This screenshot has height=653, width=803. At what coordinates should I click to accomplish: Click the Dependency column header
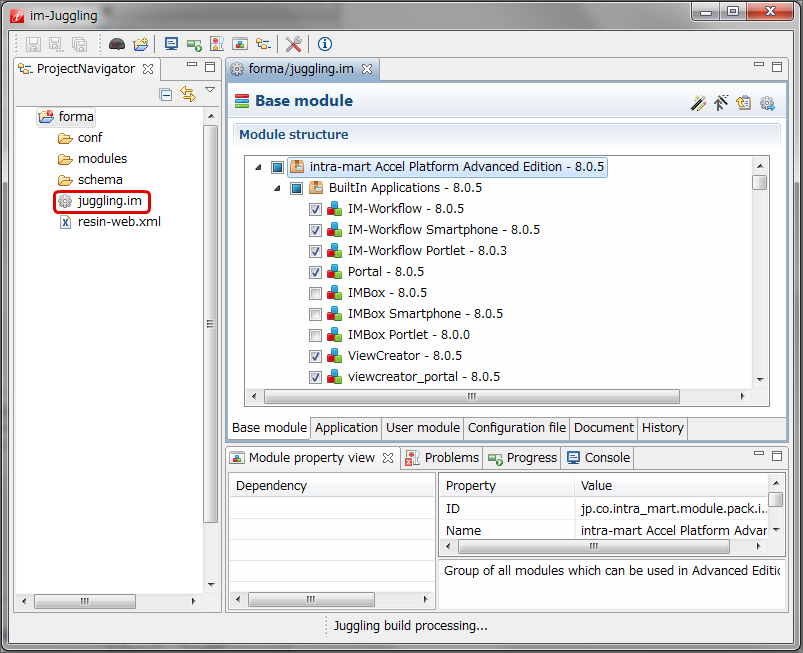coord(332,486)
